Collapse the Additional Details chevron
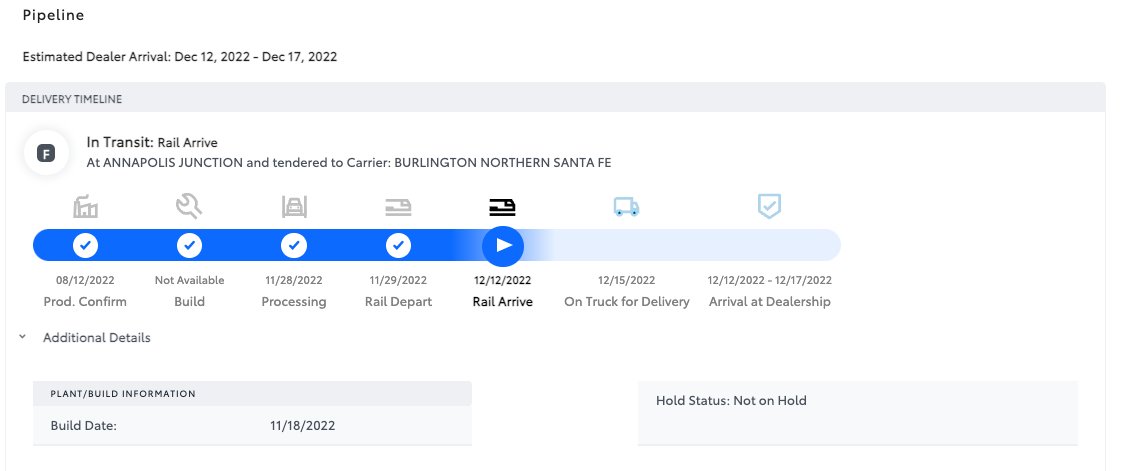This screenshot has width=1142, height=471. (22, 338)
